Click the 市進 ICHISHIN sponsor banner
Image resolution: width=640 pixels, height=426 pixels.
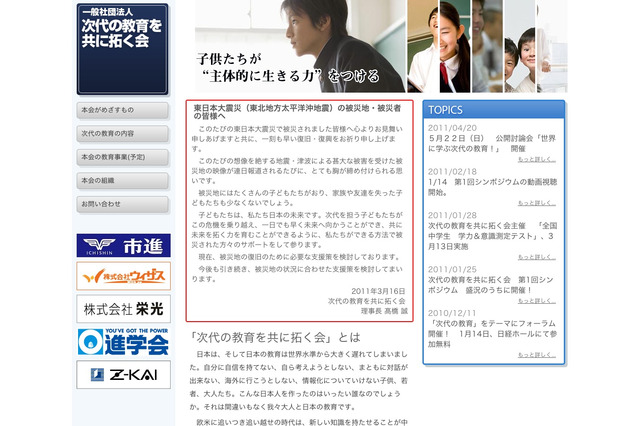123,245
